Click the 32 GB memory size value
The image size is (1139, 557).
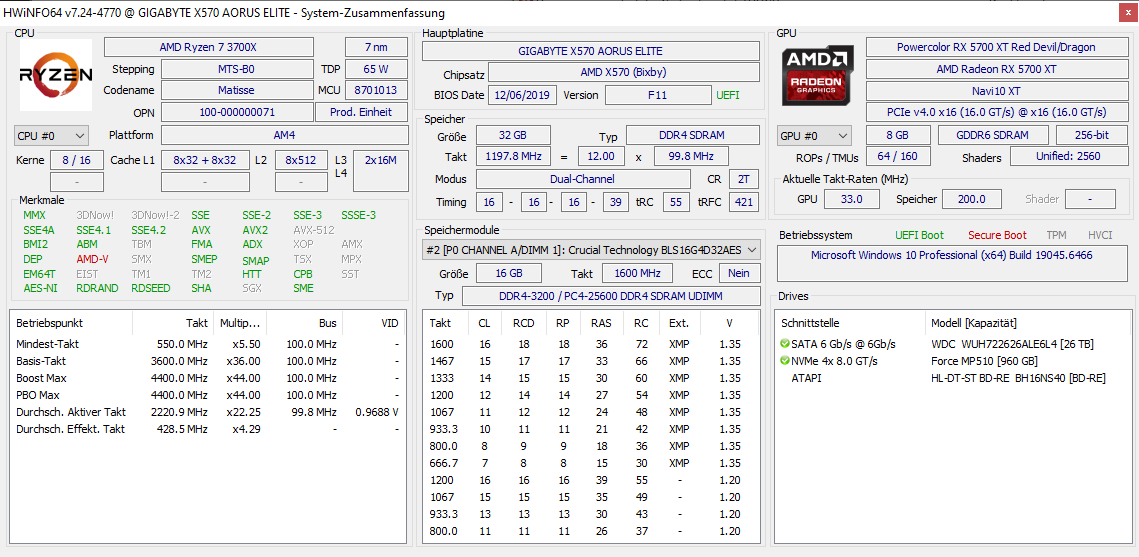[513, 136]
